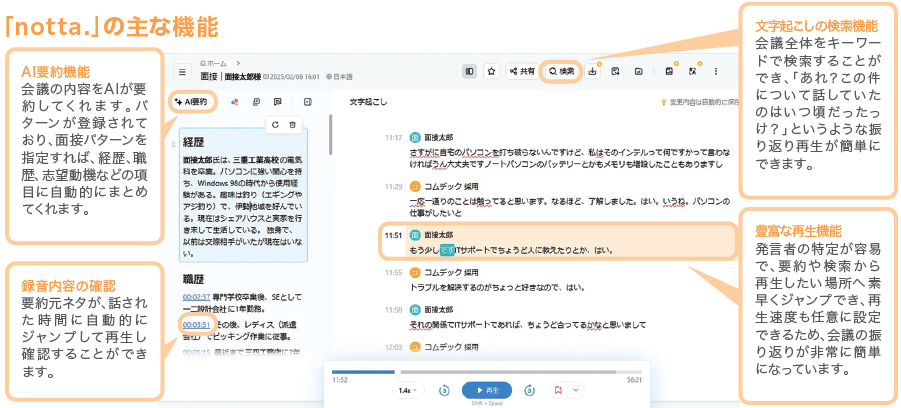Jump to timestamp 00:03:31 in 職歴
This screenshot has width=901, height=408.
pos(195,325)
